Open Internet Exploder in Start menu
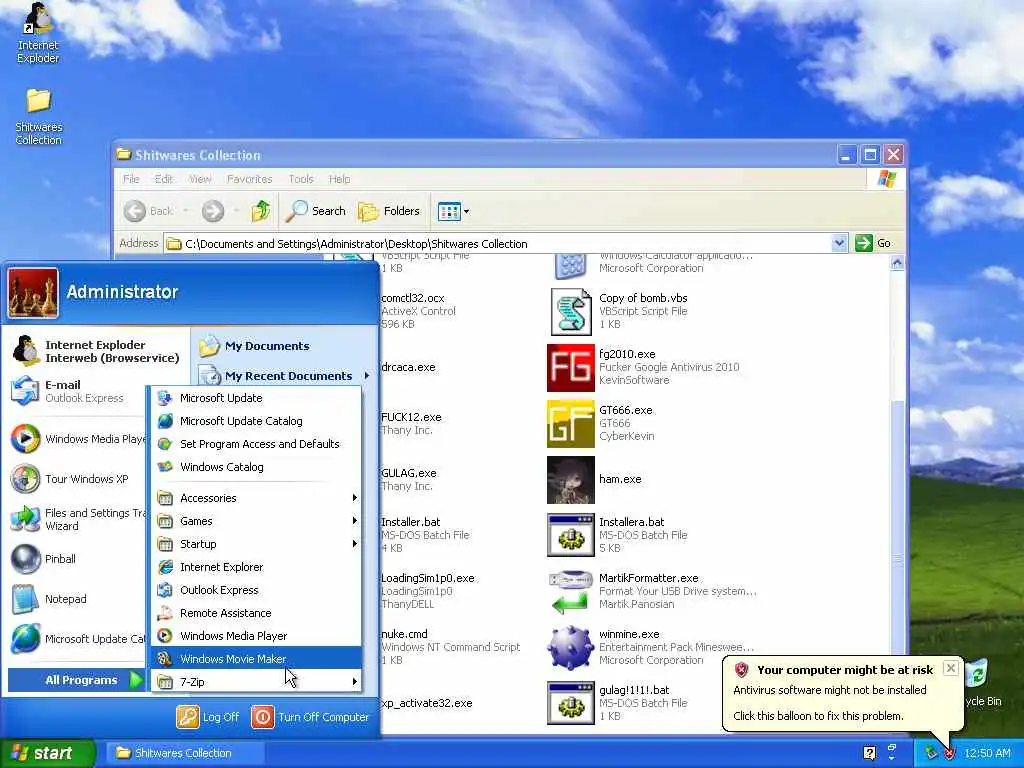Viewport: 1024px width, 768px height. [x=96, y=351]
